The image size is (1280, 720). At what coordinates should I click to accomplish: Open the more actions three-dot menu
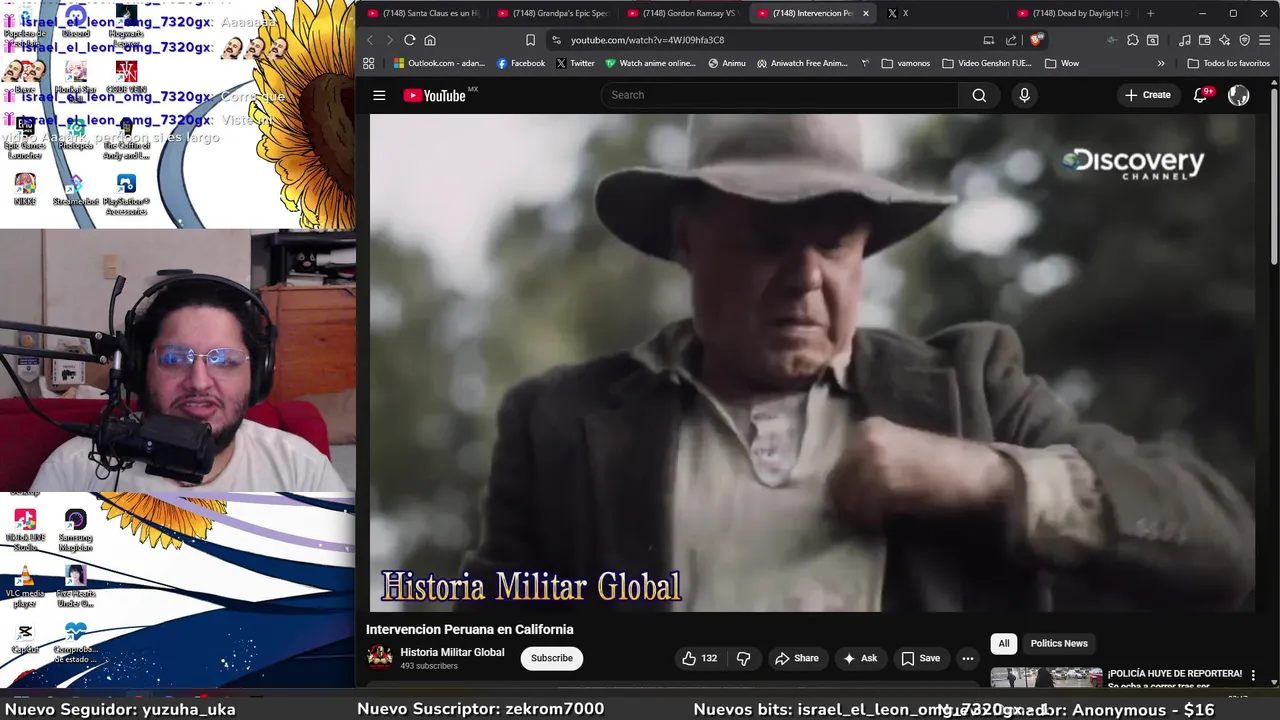point(968,658)
